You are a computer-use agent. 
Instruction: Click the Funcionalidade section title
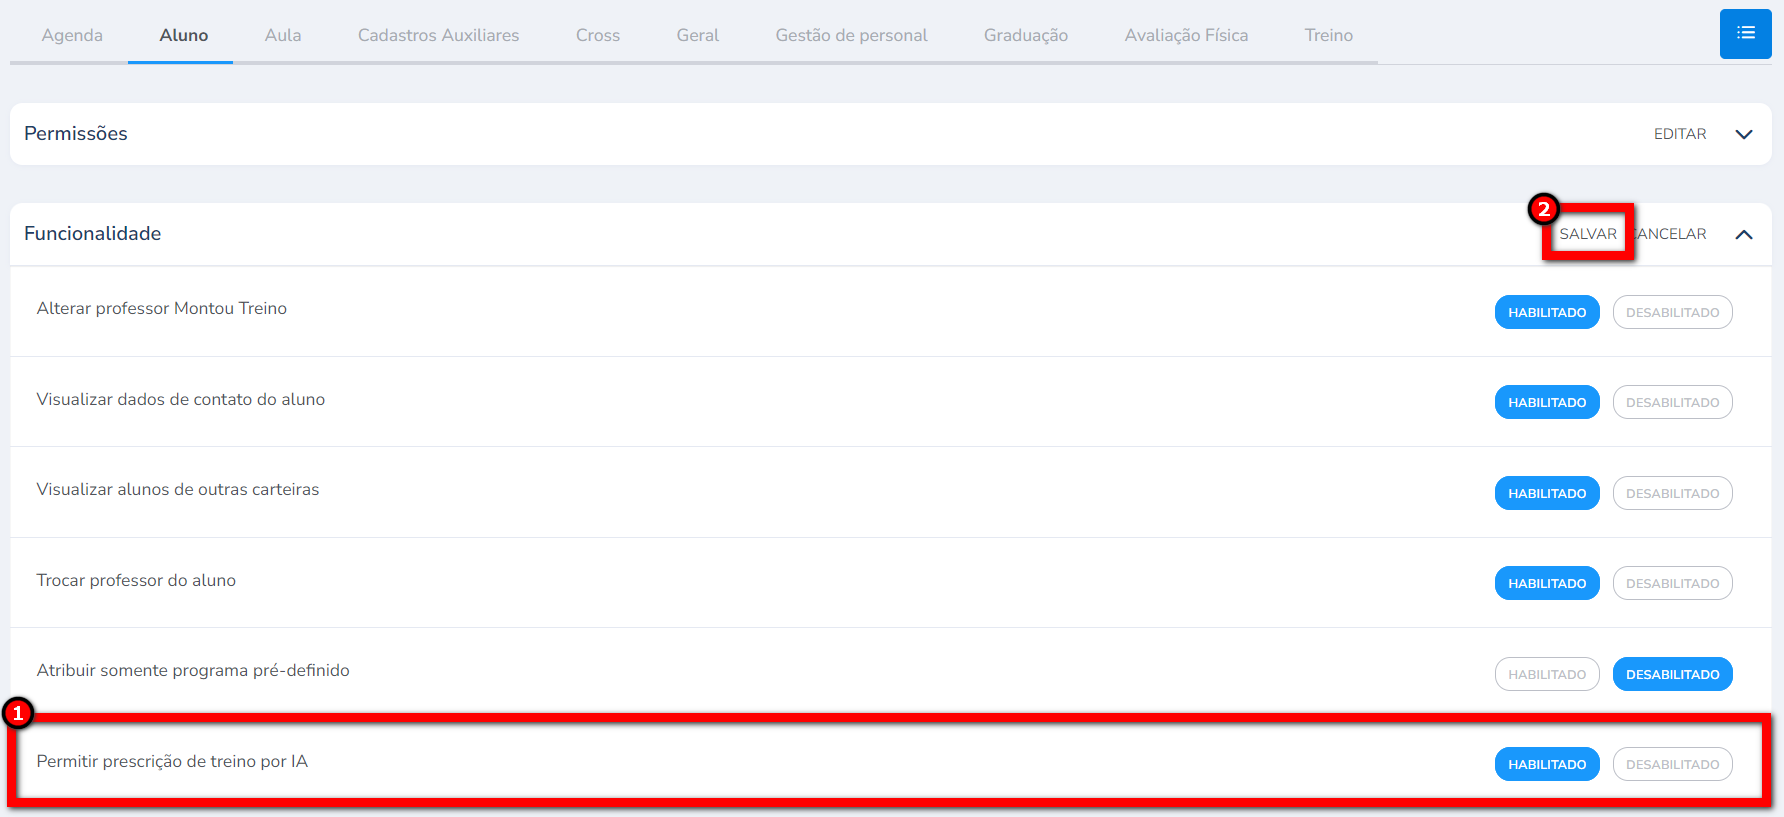pyautogui.click(x=92, y=234)
